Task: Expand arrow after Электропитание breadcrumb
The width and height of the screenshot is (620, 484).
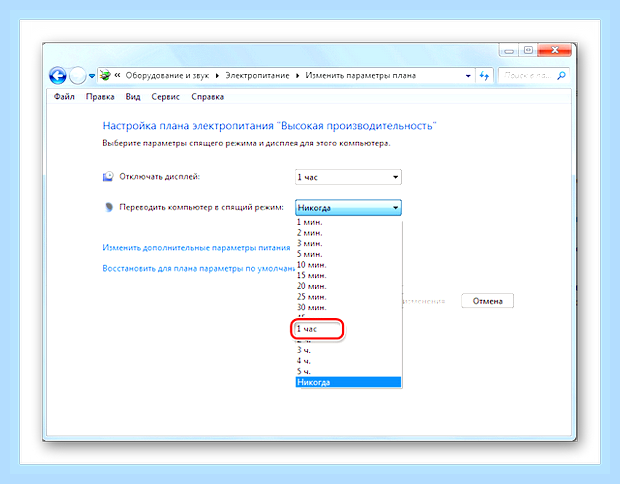Action: [297, 76]
